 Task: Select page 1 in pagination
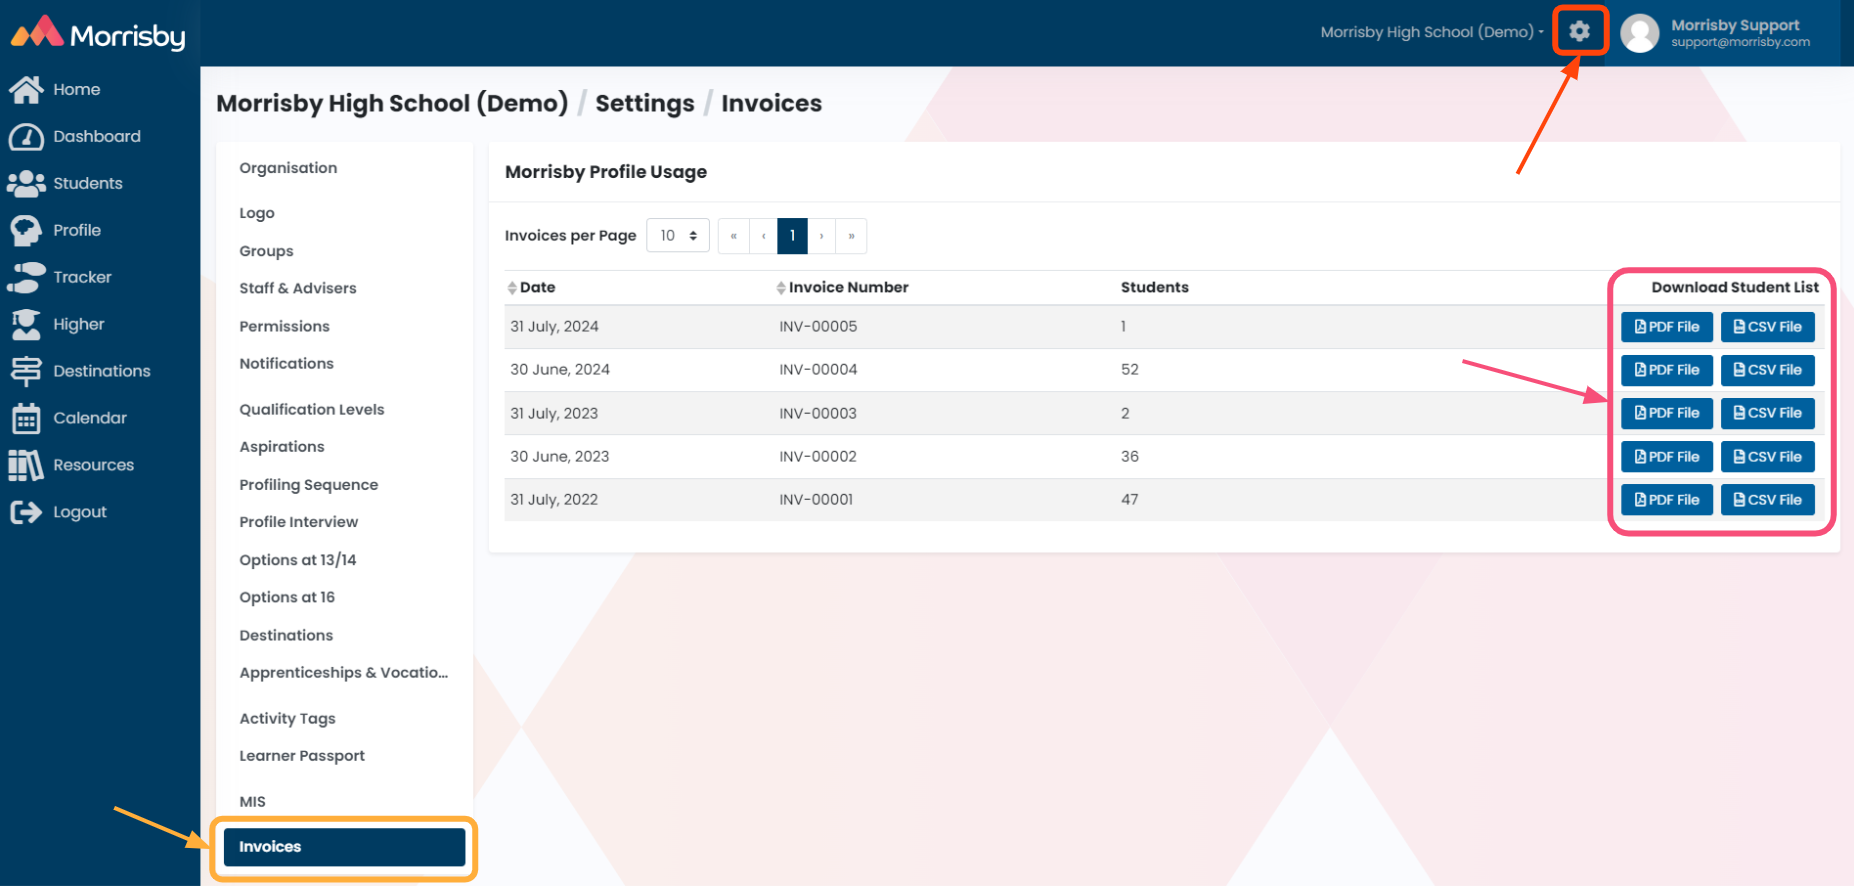click(793, 236)
